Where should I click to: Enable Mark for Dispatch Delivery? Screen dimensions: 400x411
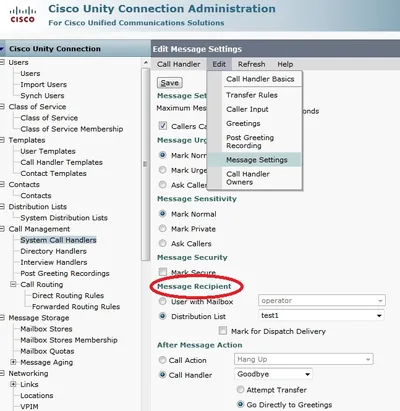tap(223, 331)
